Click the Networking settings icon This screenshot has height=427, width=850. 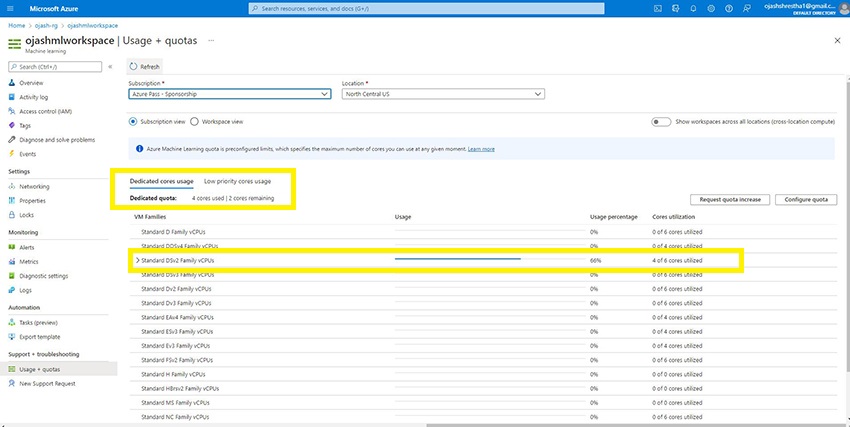11,186
